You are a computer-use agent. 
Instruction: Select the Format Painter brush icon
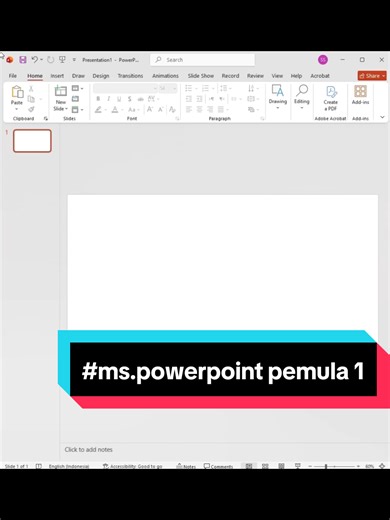(x=31, y=109)
